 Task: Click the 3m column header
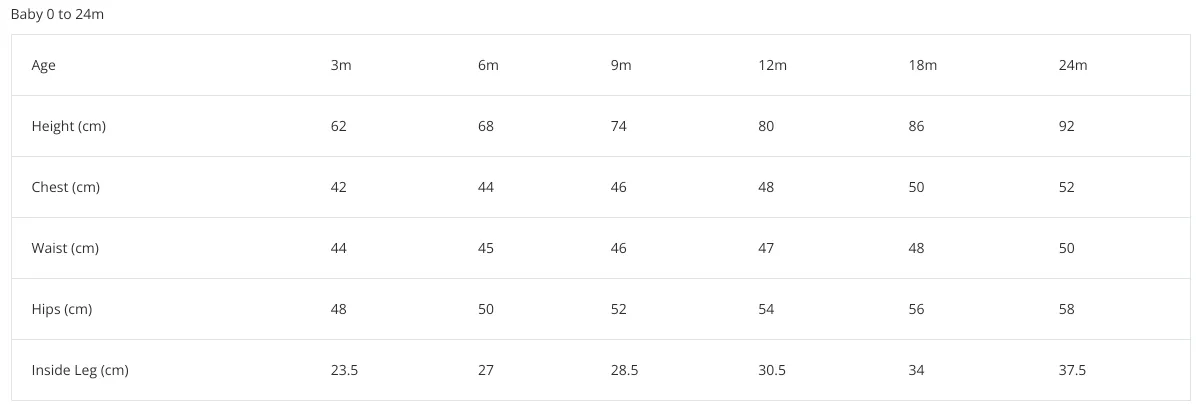coord(340,65)
